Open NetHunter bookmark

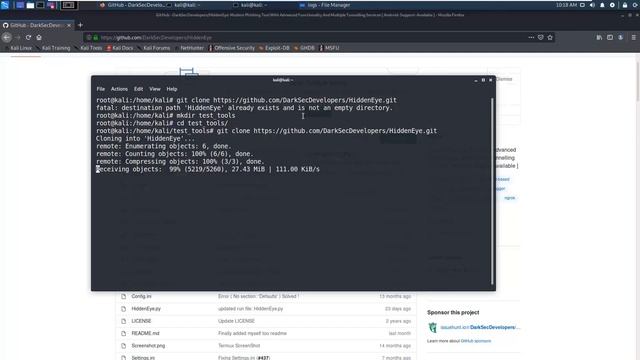[x=189, y=48]
